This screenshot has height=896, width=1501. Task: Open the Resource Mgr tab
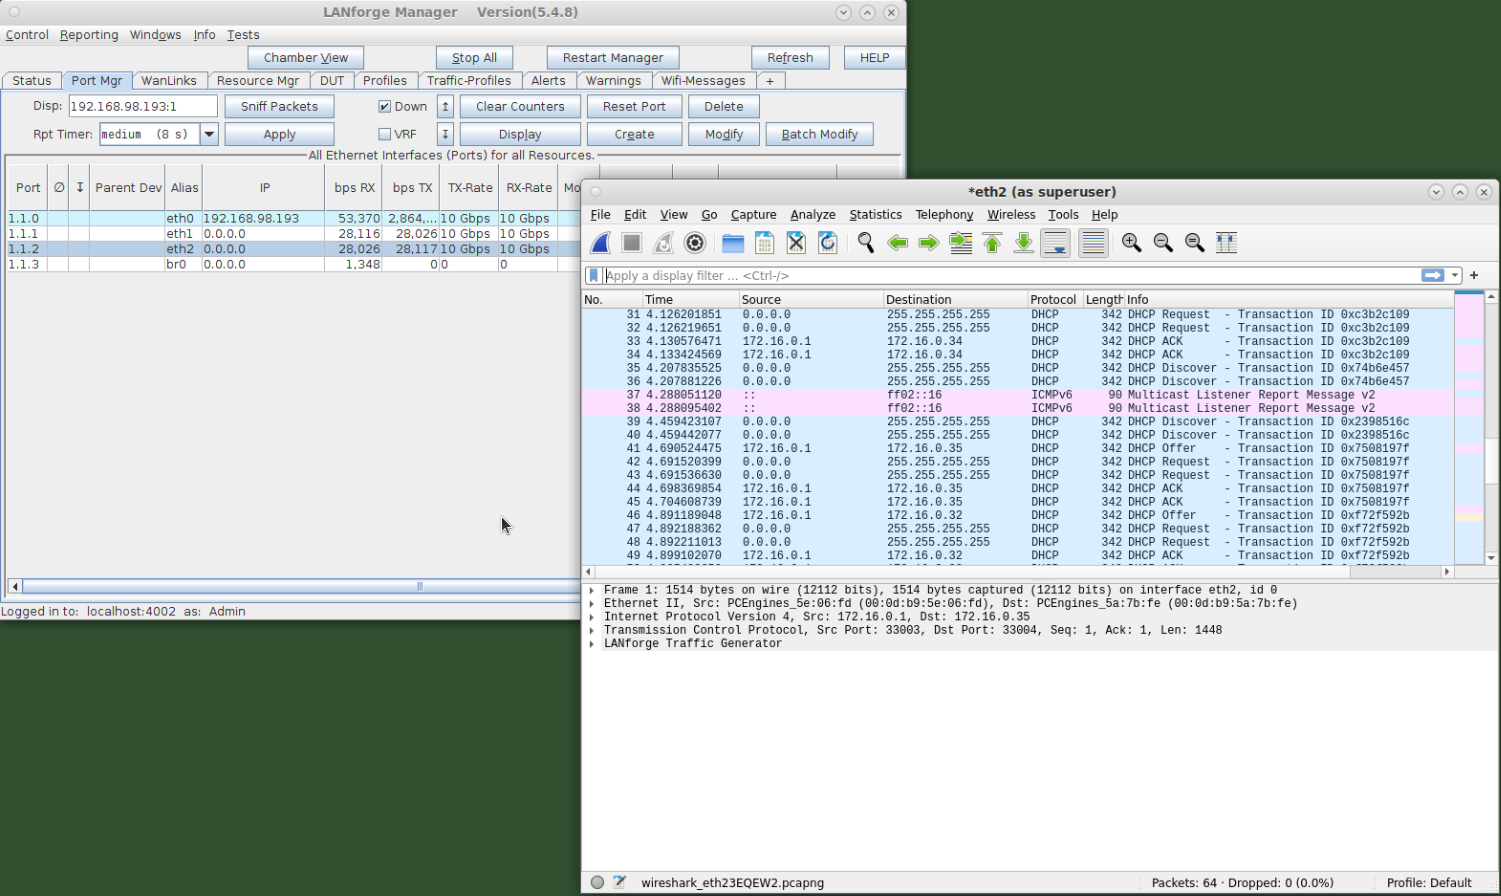coord(258,80)
